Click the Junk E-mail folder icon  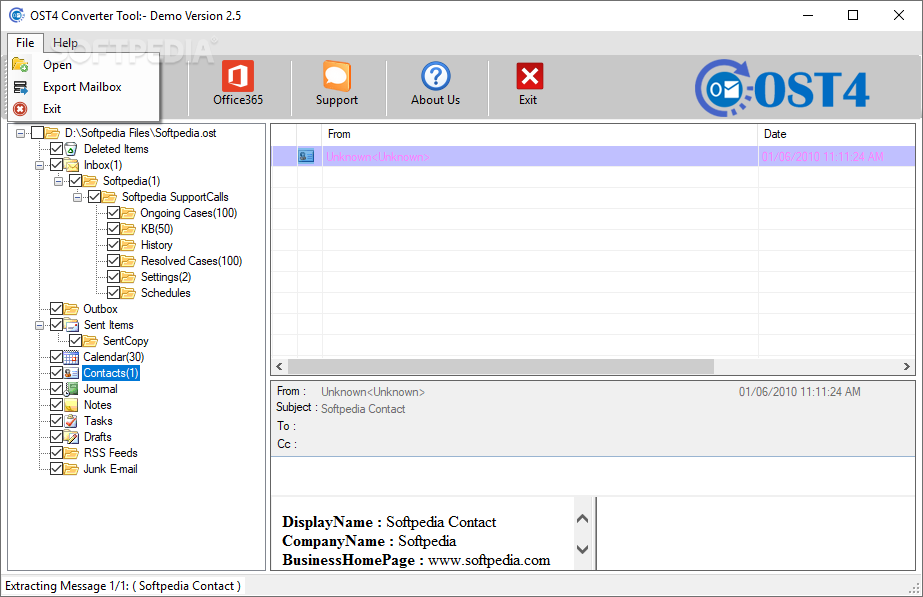pos(71,469)
